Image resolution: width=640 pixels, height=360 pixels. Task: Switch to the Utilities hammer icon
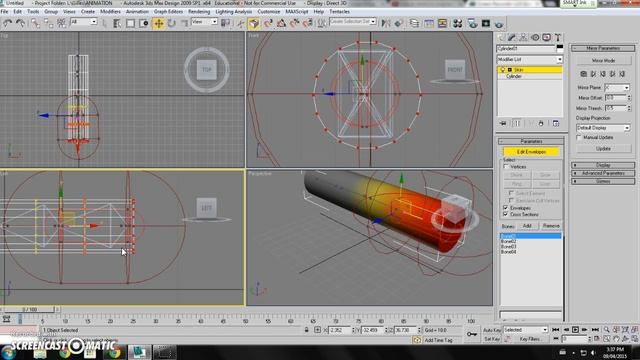click(x=558, y=38)
